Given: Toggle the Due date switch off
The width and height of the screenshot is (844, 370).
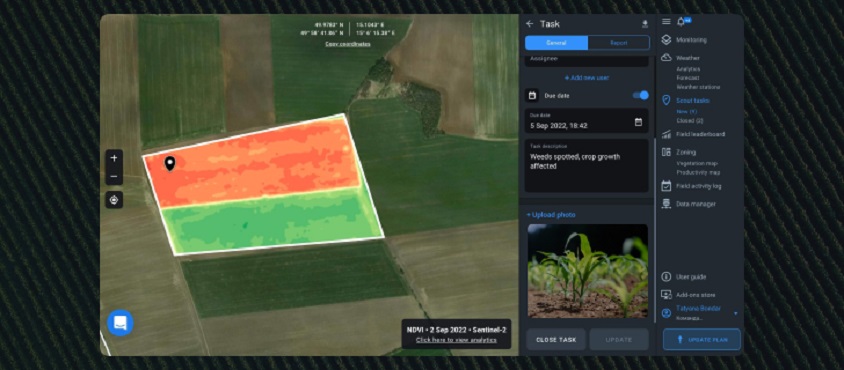Looking at the screenshot, I should (641, 95).
